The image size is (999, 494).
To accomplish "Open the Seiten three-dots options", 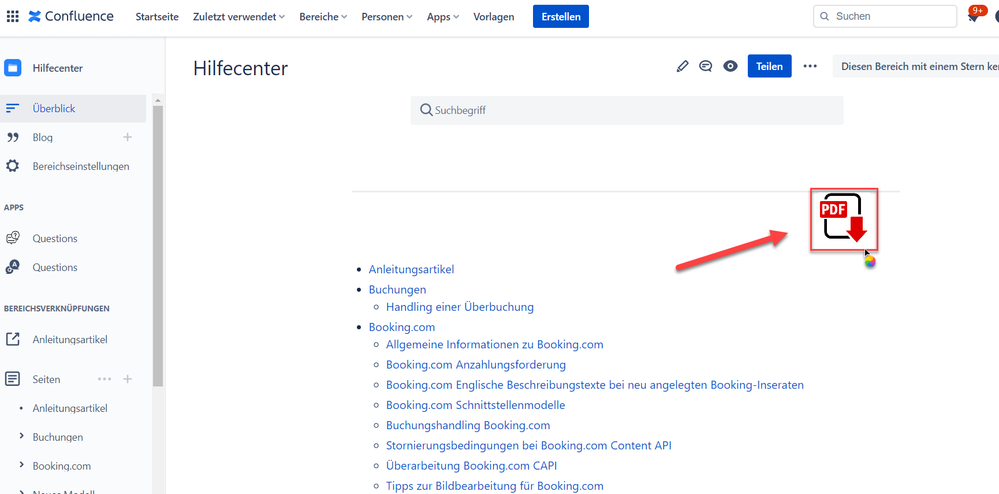I will click(x=104, y=379).
